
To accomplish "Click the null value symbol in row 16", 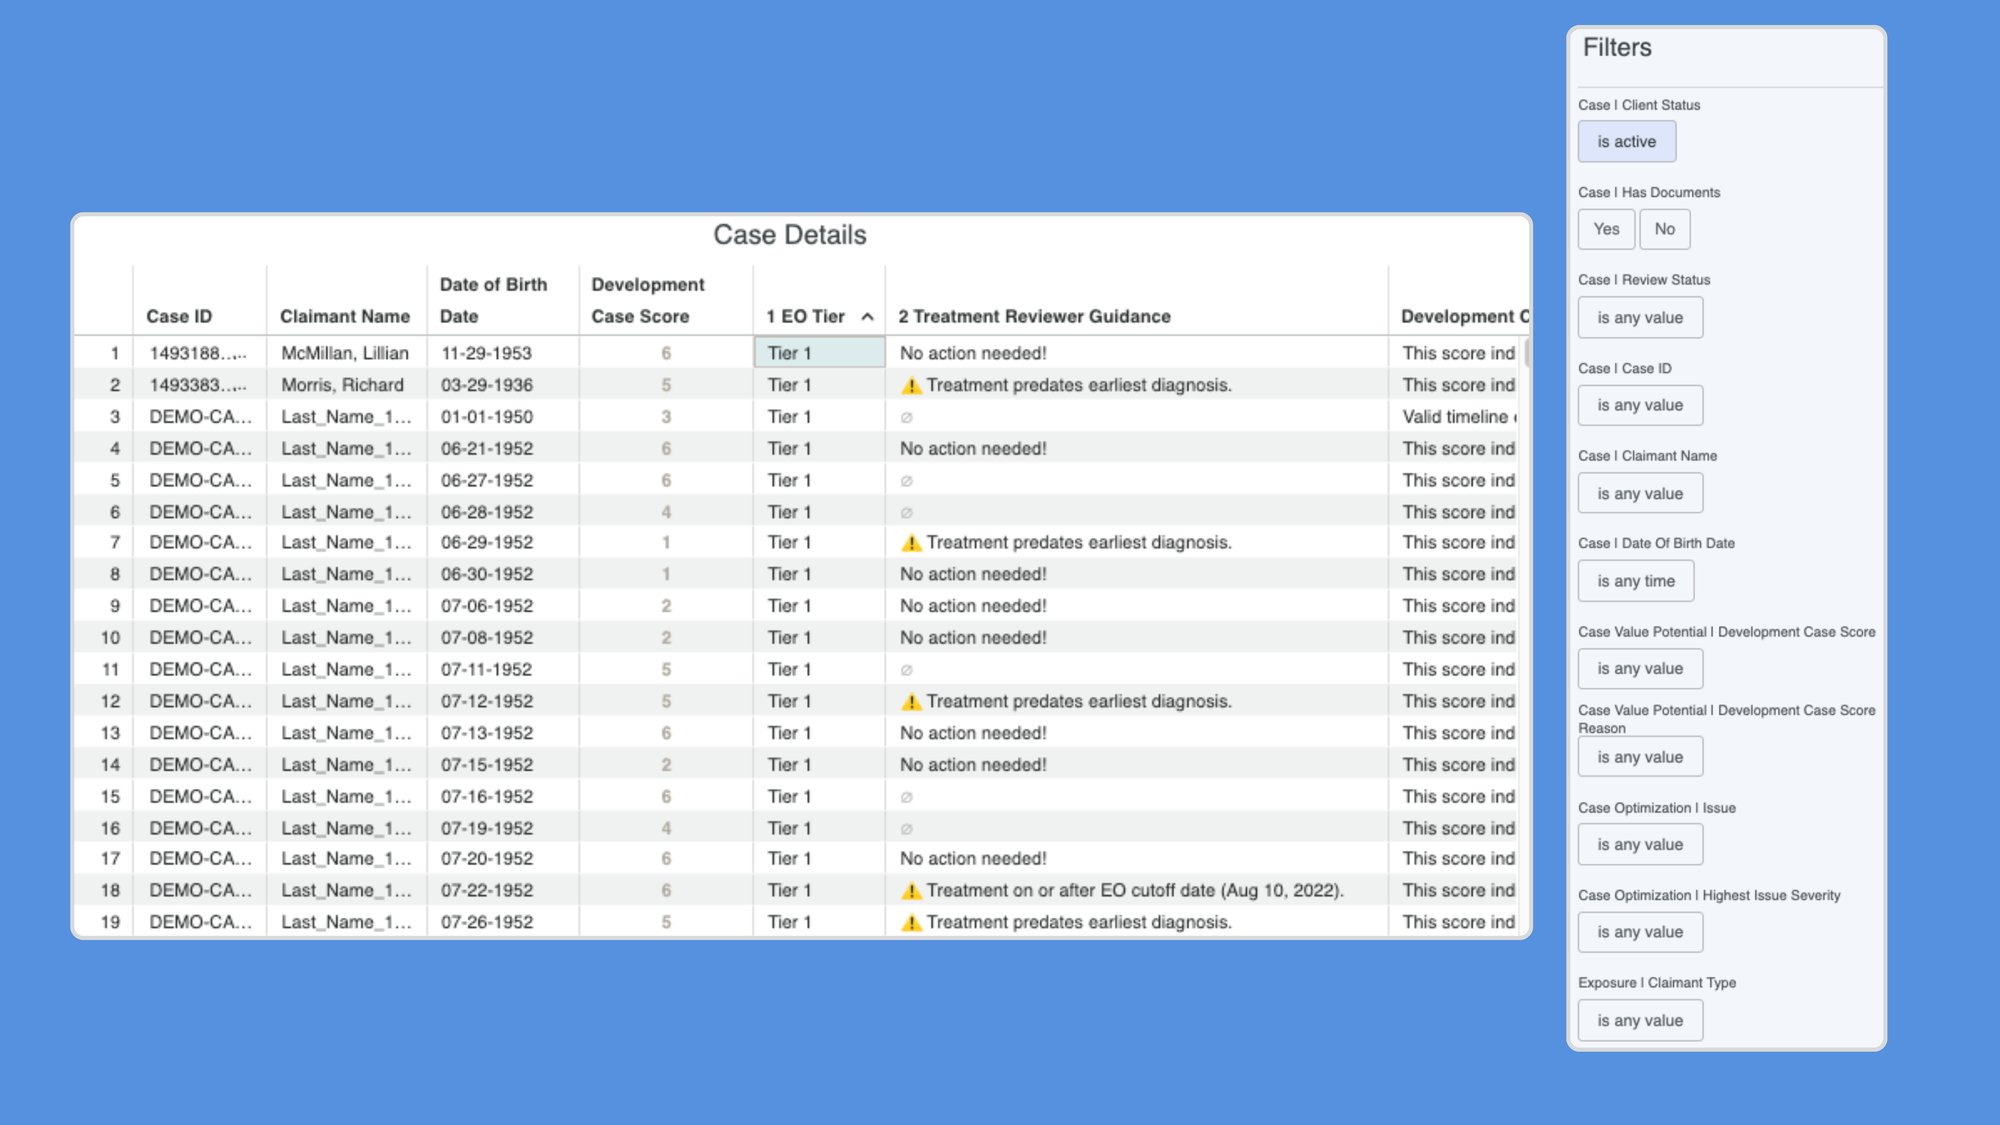I will pyautogui.click(x=906, y=829).
